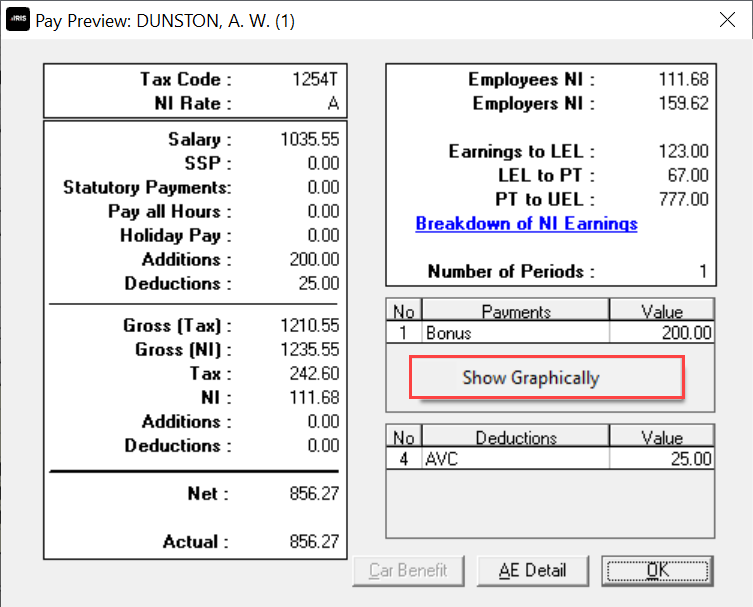Click the Gross (NI) amount 1235.55
Viewport: 753px width, 607px height.
[310, 350]
